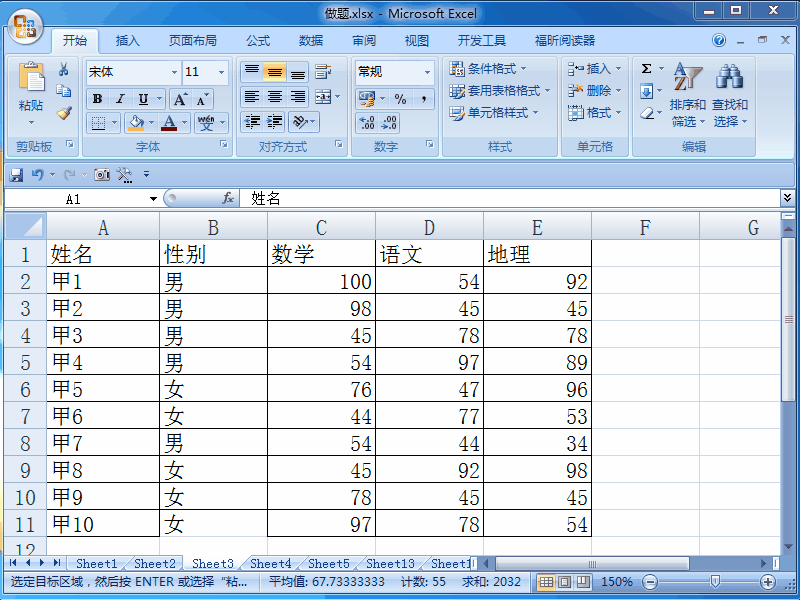800x600 pixels.
Task: Toggle bold formatting
Action: coord(97,99)
